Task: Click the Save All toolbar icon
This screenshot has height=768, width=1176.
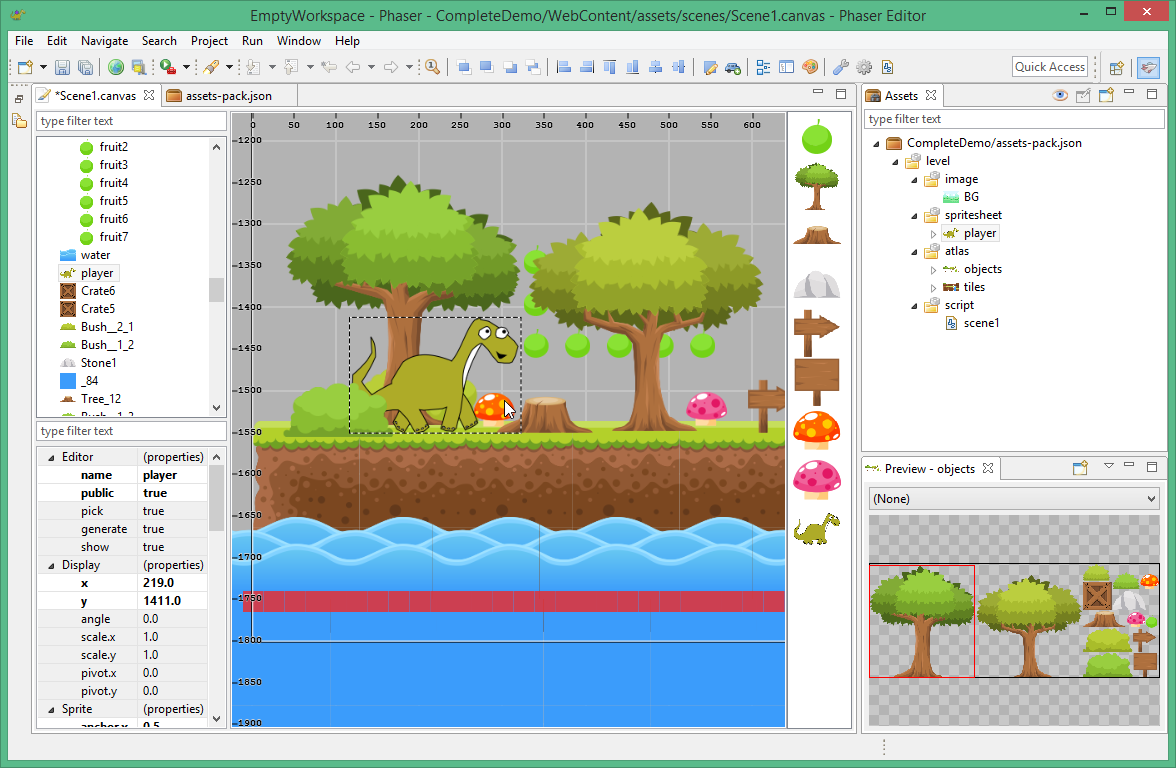Action: (86, 68)
